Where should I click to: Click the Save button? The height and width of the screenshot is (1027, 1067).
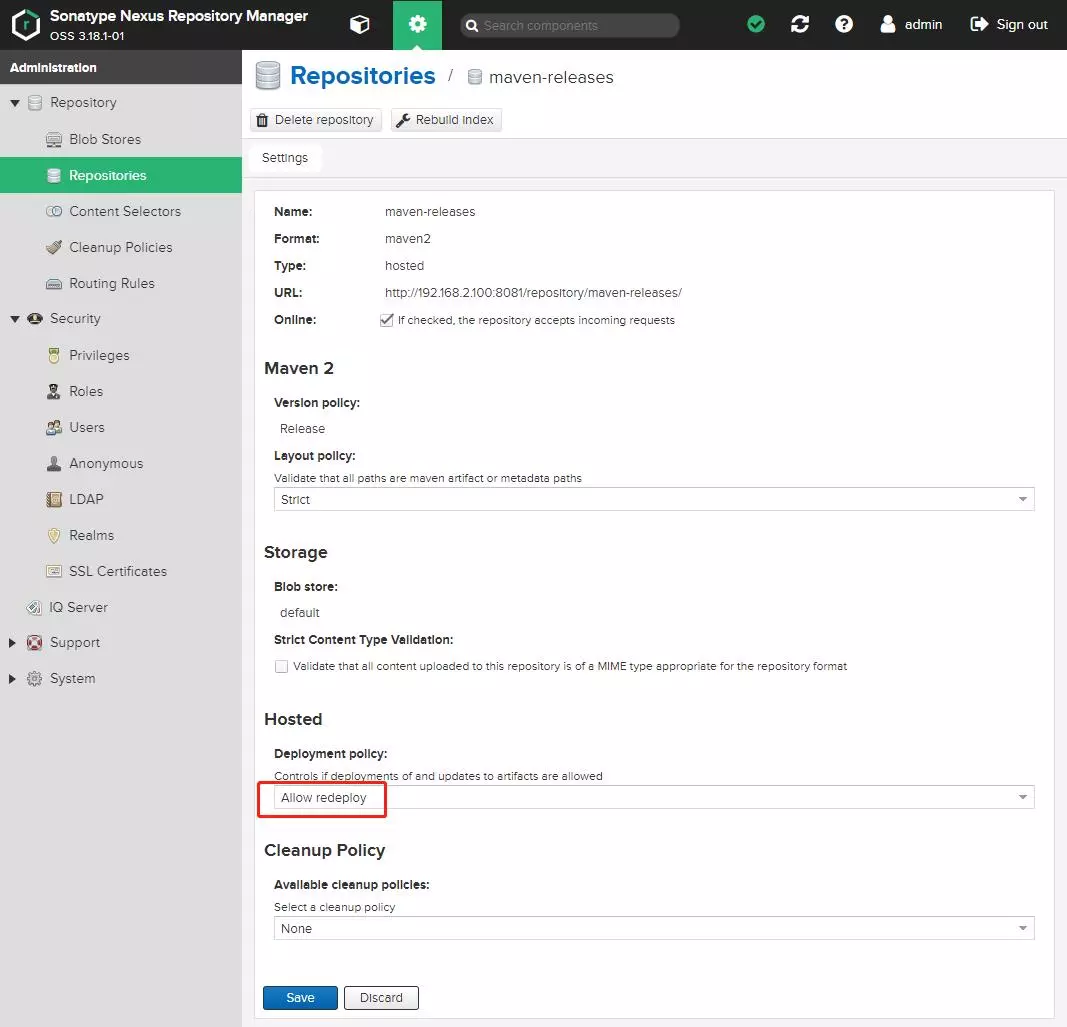299,997
